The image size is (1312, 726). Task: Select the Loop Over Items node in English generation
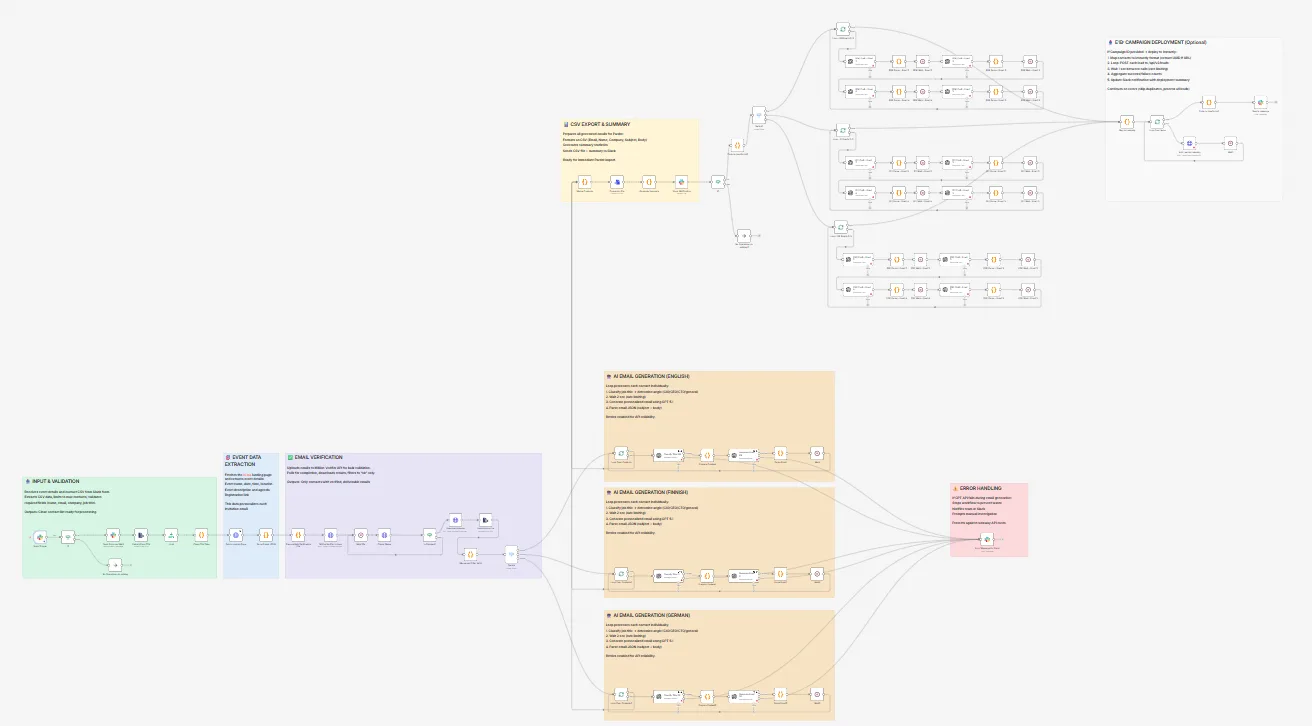[x=620, y=453]
